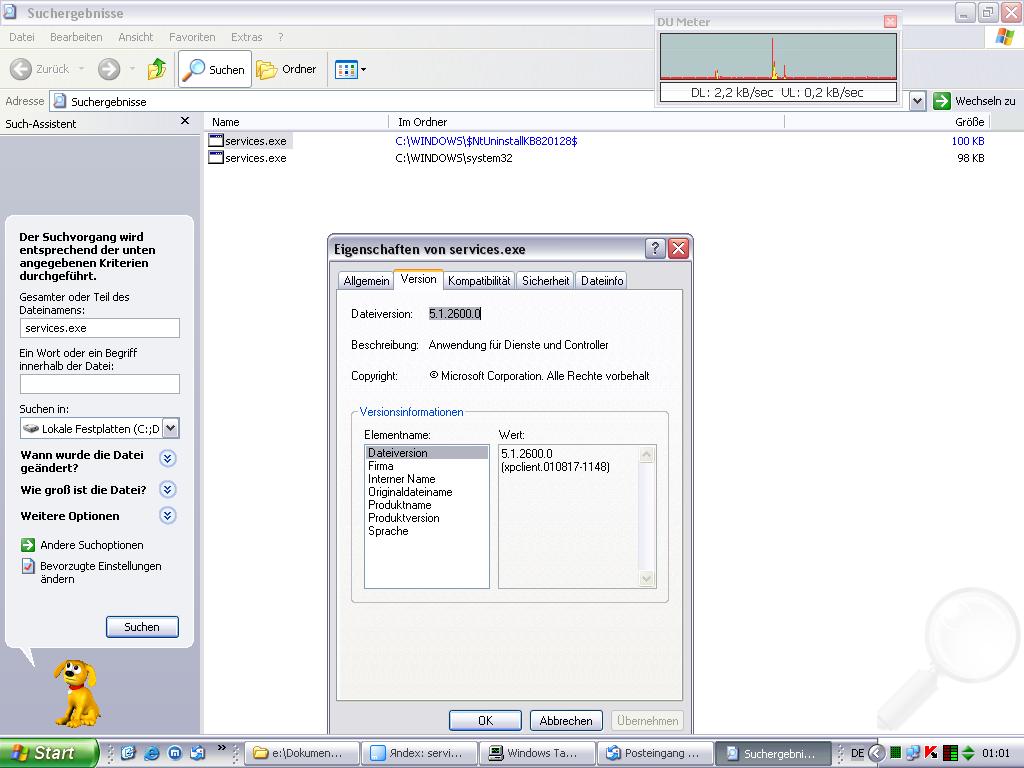Expand Wie groß ist die Datei
Viewport: 1024px width, 768px height.
pyautogui.click(x=168, y=490)
